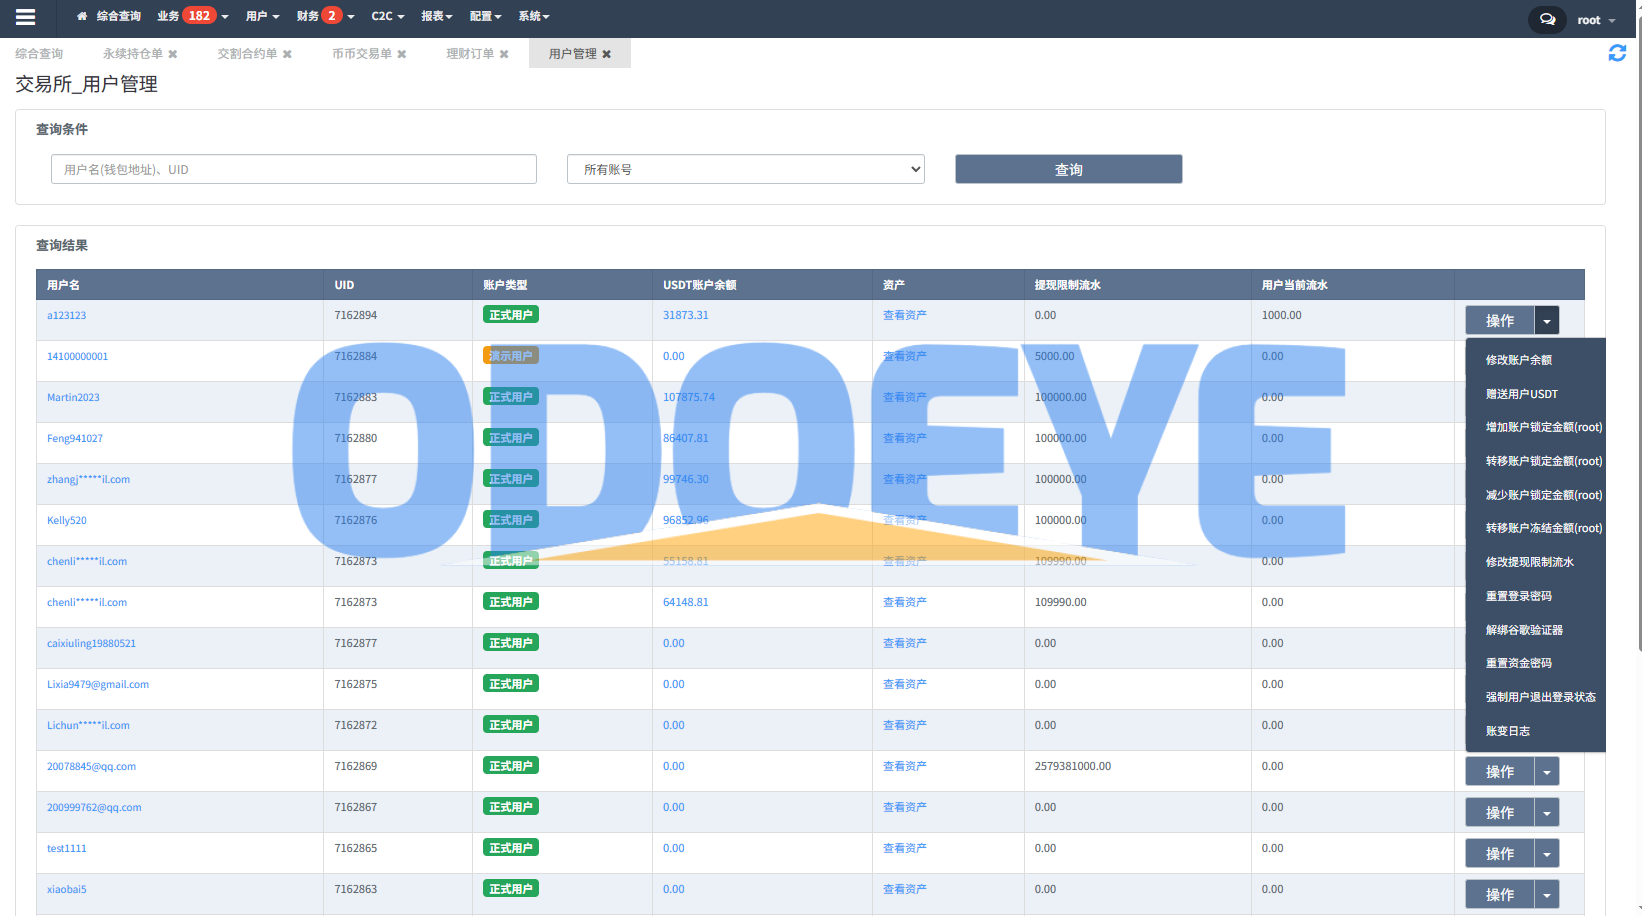Click the hamburger menu icon
Viewport: 1642px width, 916px height.
point(26,17)
